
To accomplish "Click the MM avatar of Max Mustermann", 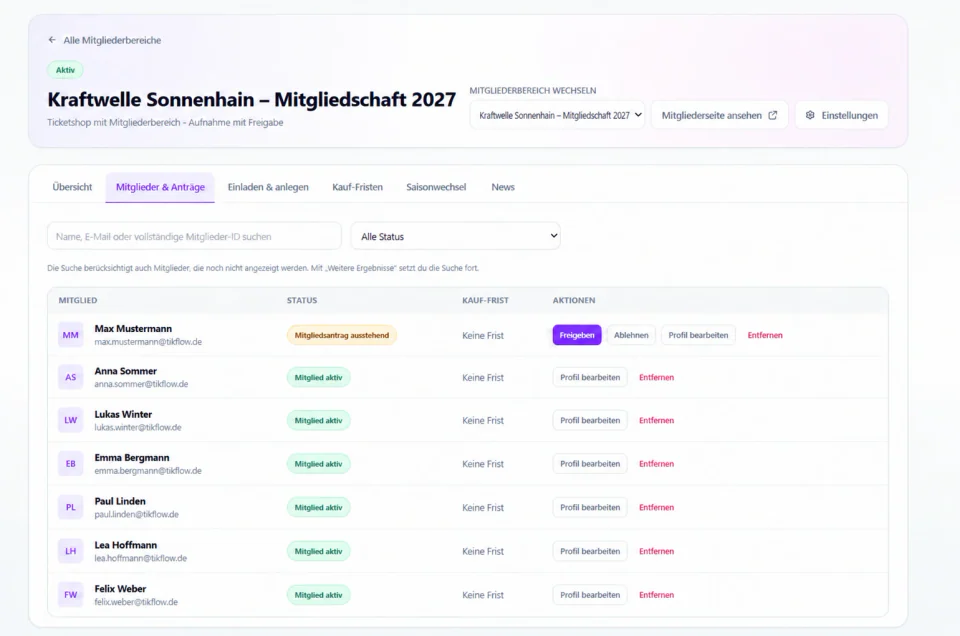I will 70,335.
